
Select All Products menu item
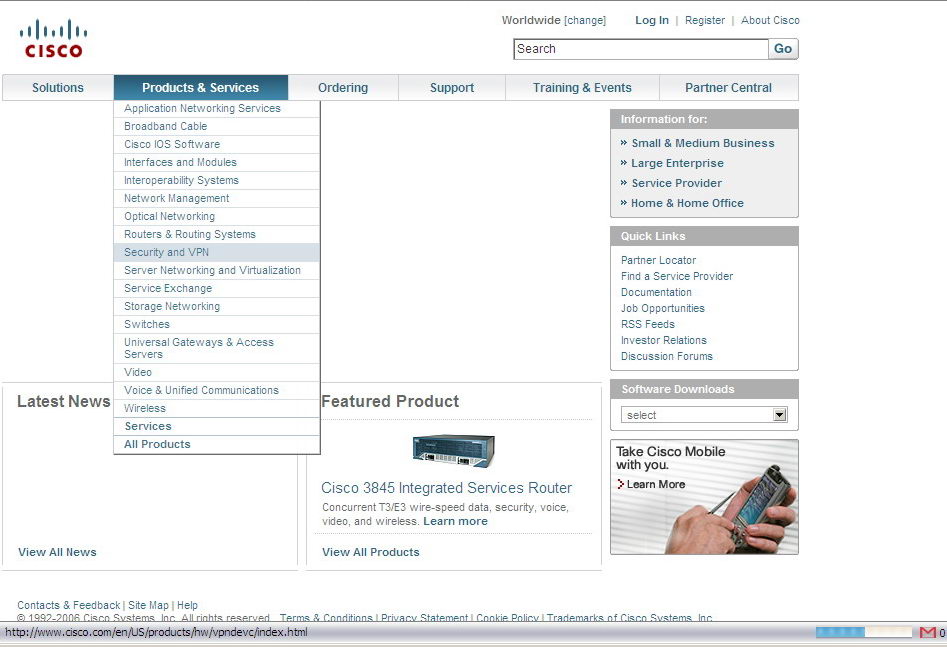click(217, 445)
